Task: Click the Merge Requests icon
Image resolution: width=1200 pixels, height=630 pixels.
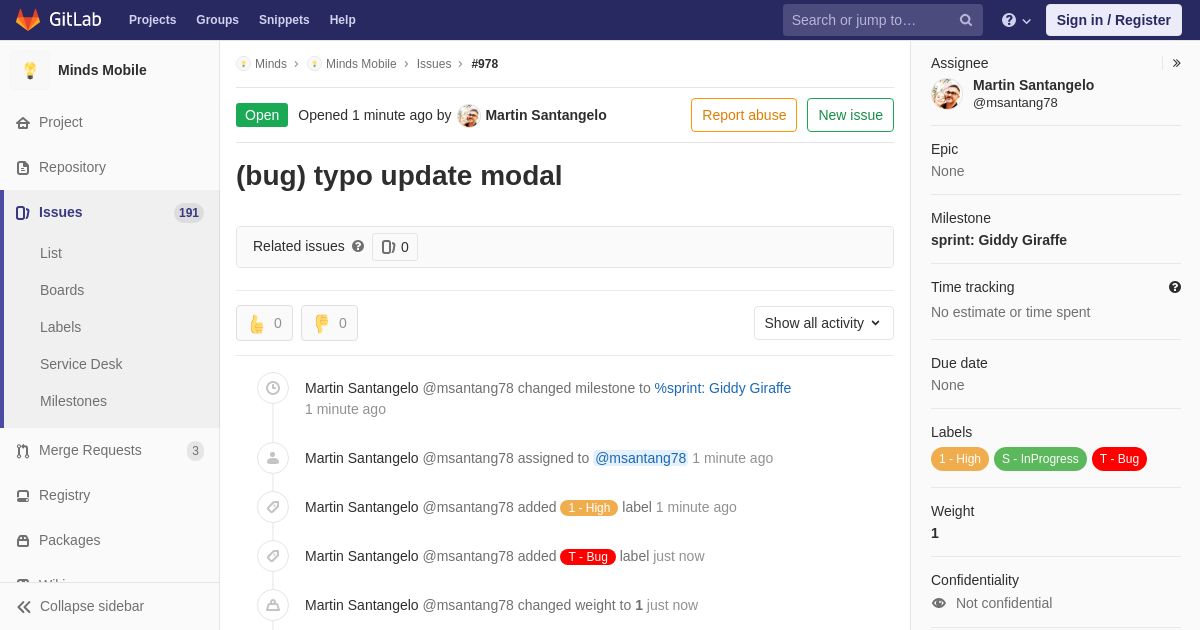Action: (x=23, y=451)
